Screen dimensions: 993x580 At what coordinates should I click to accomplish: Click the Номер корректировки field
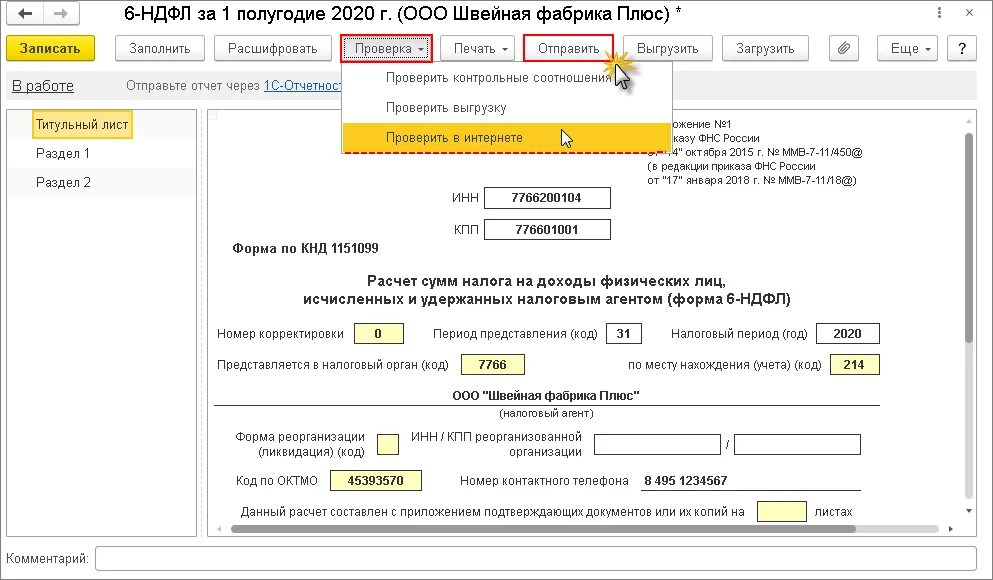pos(379,334)
